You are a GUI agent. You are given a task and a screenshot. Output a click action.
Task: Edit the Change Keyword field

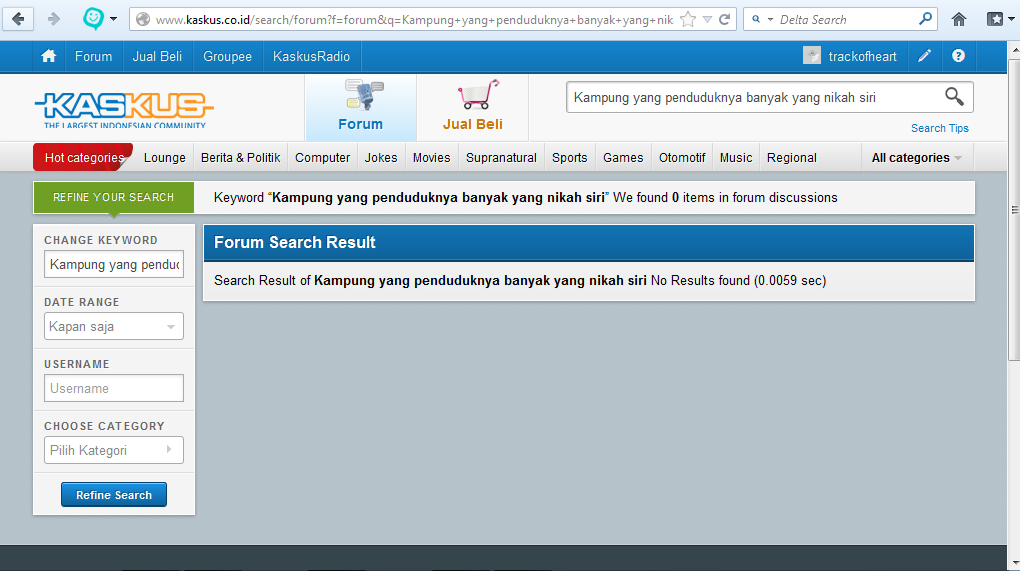pos(114,264)
